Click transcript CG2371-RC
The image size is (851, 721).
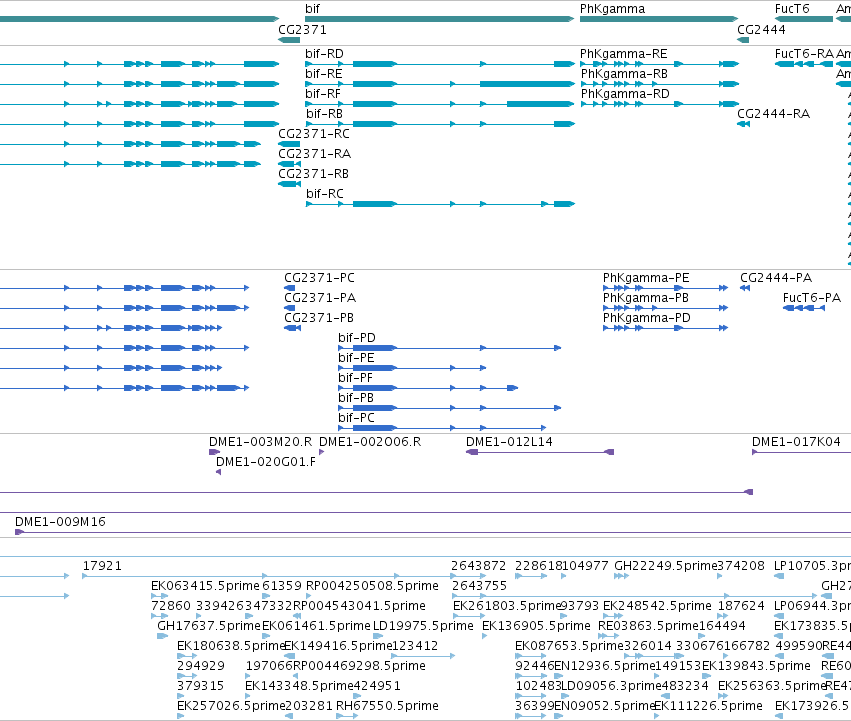(314, 134)
